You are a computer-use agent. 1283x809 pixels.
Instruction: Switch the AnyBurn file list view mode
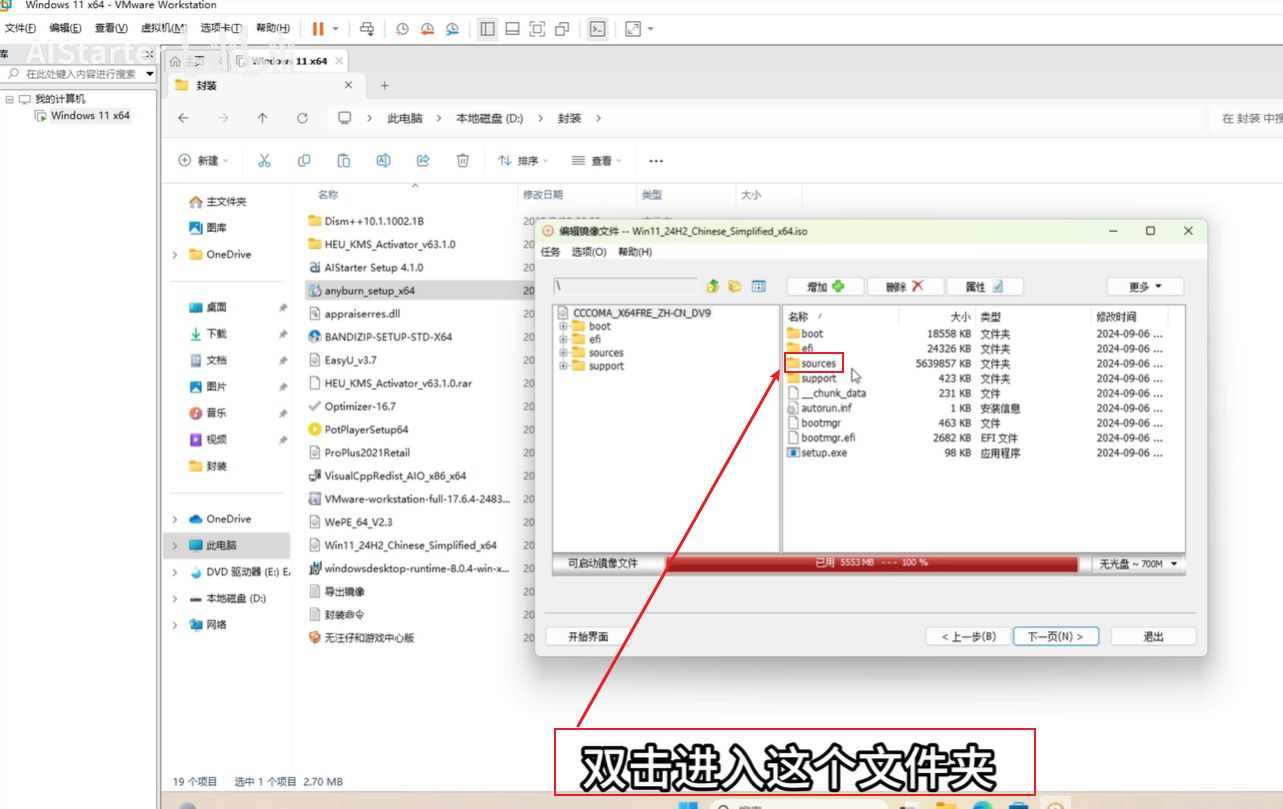pyautogui.click(x=759, y=287)
